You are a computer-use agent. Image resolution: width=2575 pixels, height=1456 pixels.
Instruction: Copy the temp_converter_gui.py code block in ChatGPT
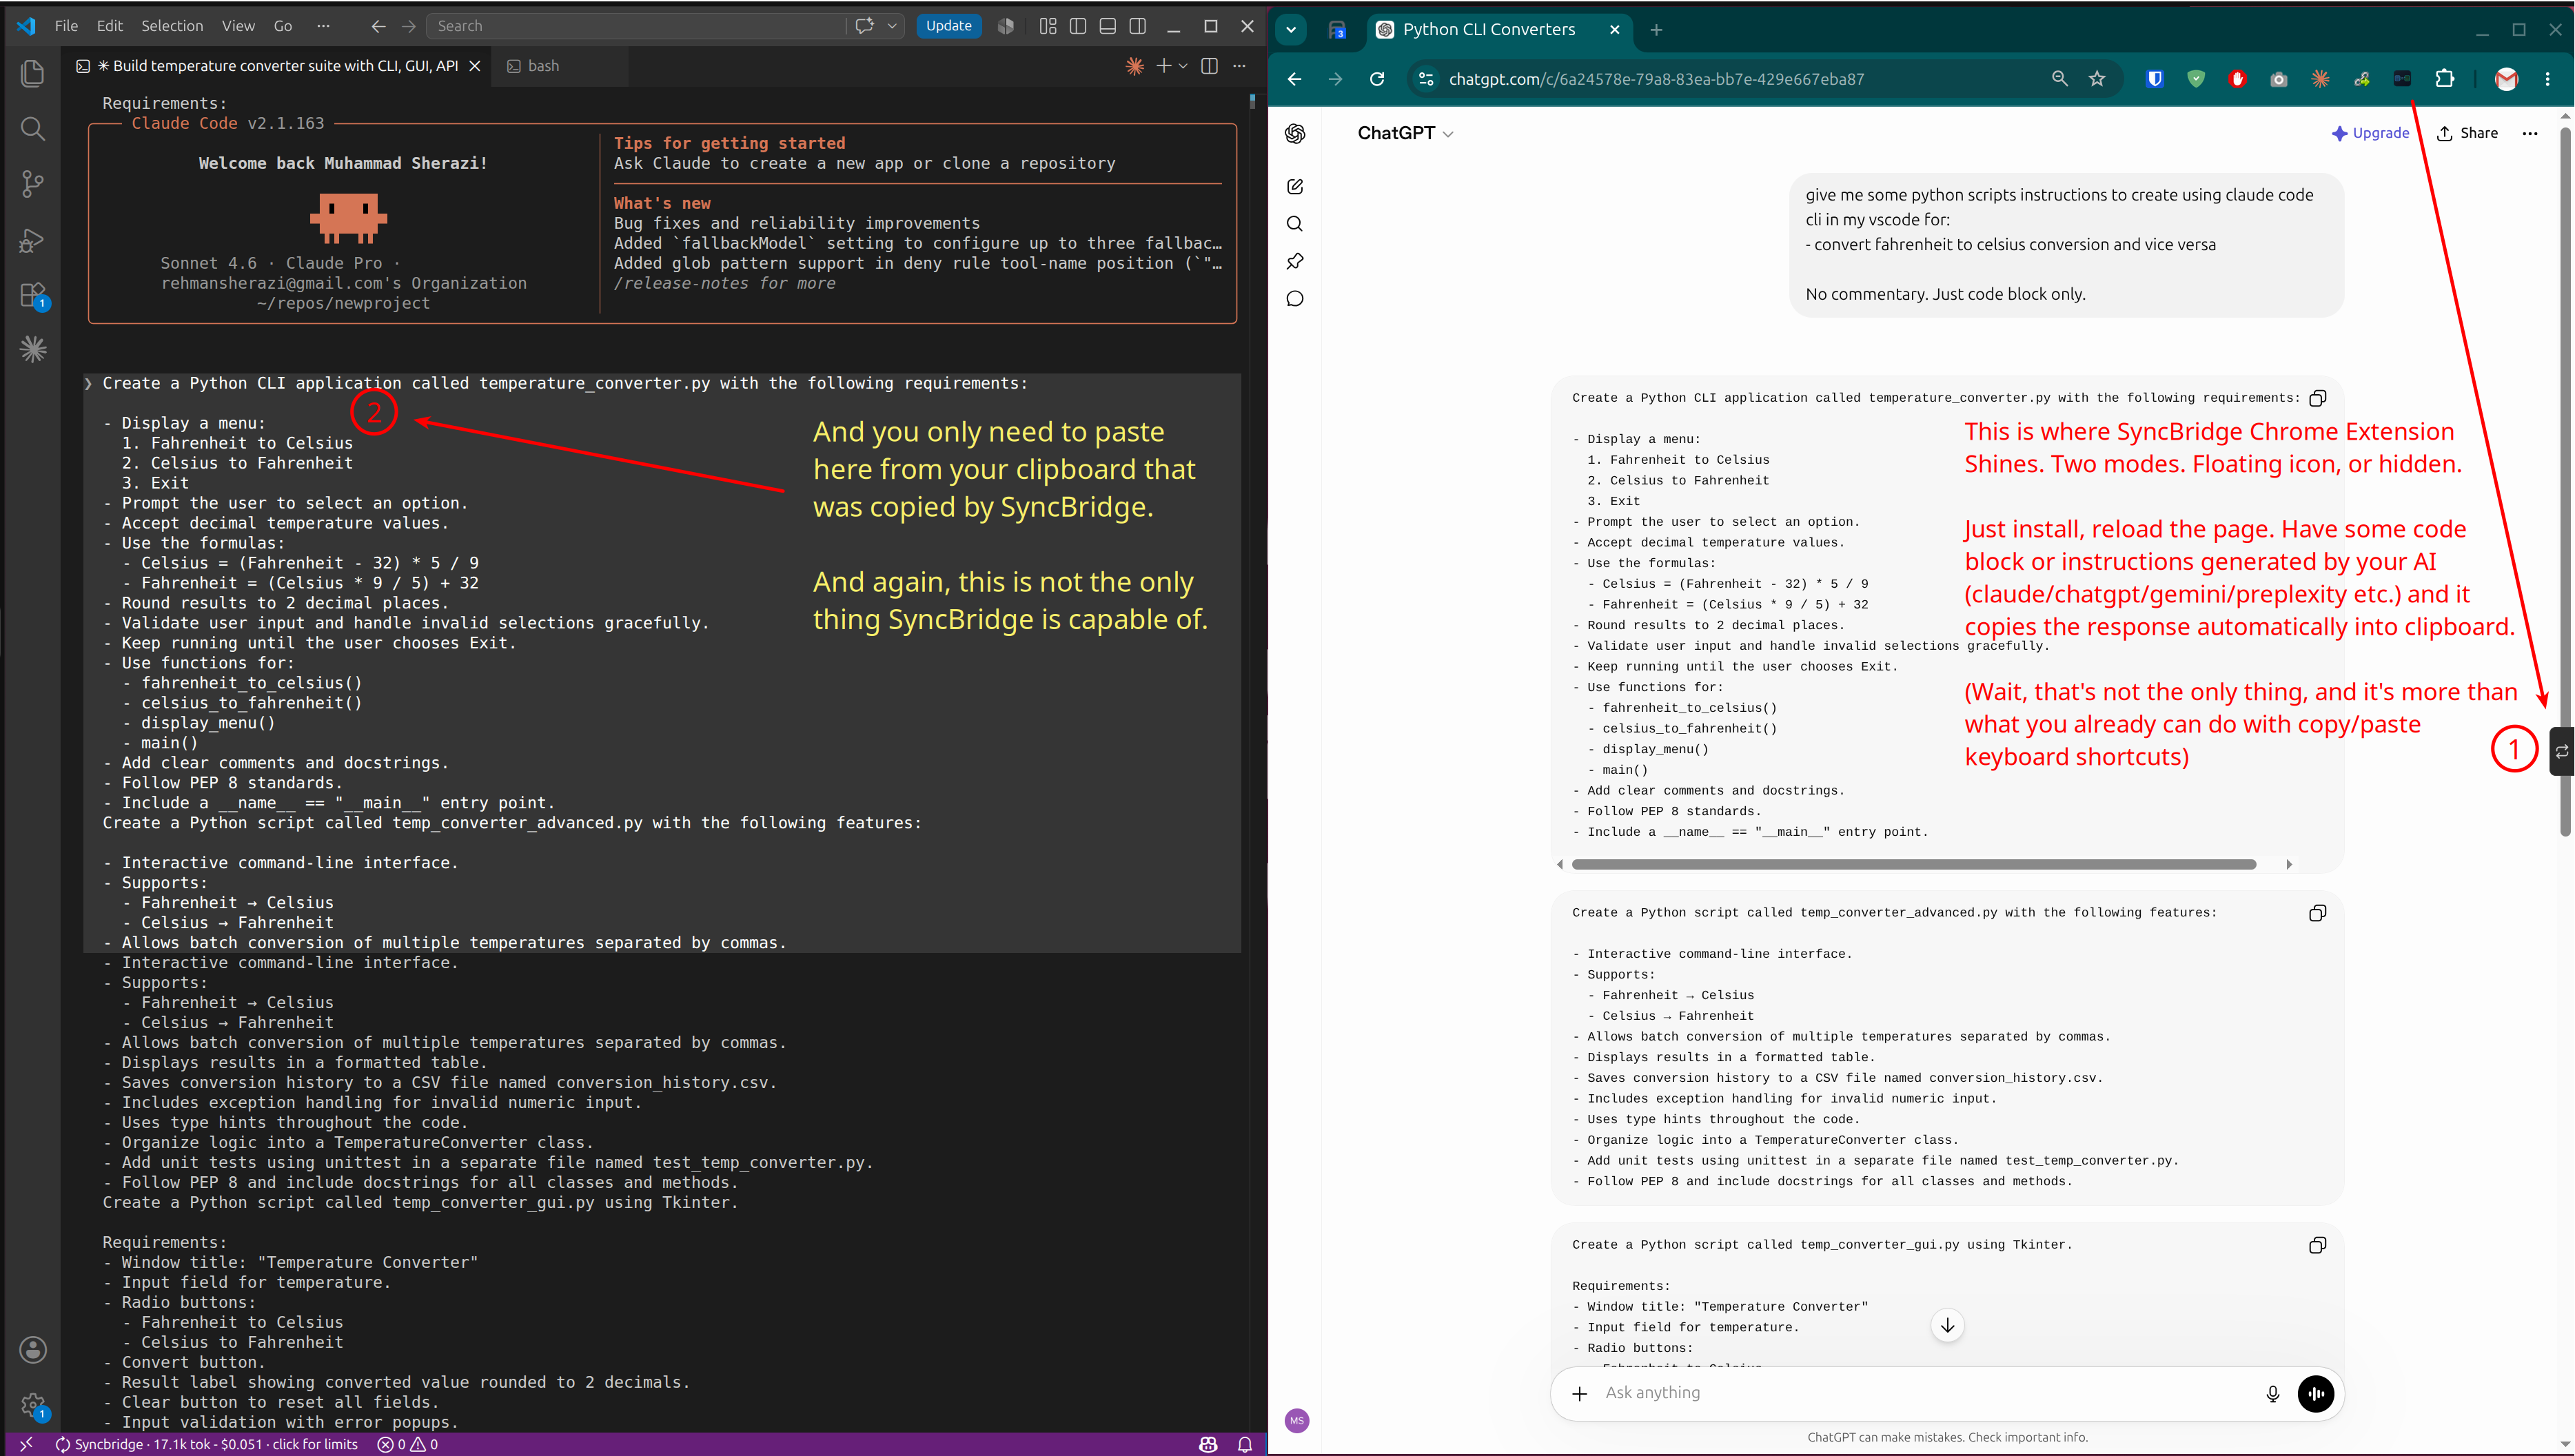coord(2317,1245)
